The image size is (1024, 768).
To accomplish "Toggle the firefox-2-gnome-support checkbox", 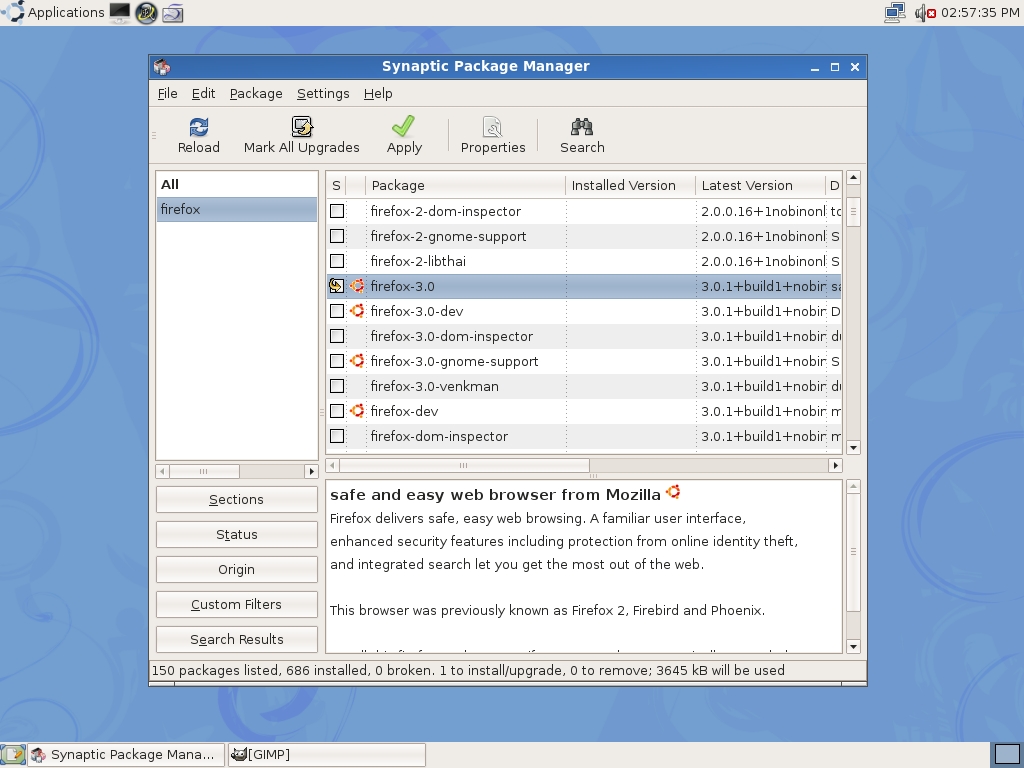I will (337, 236).
